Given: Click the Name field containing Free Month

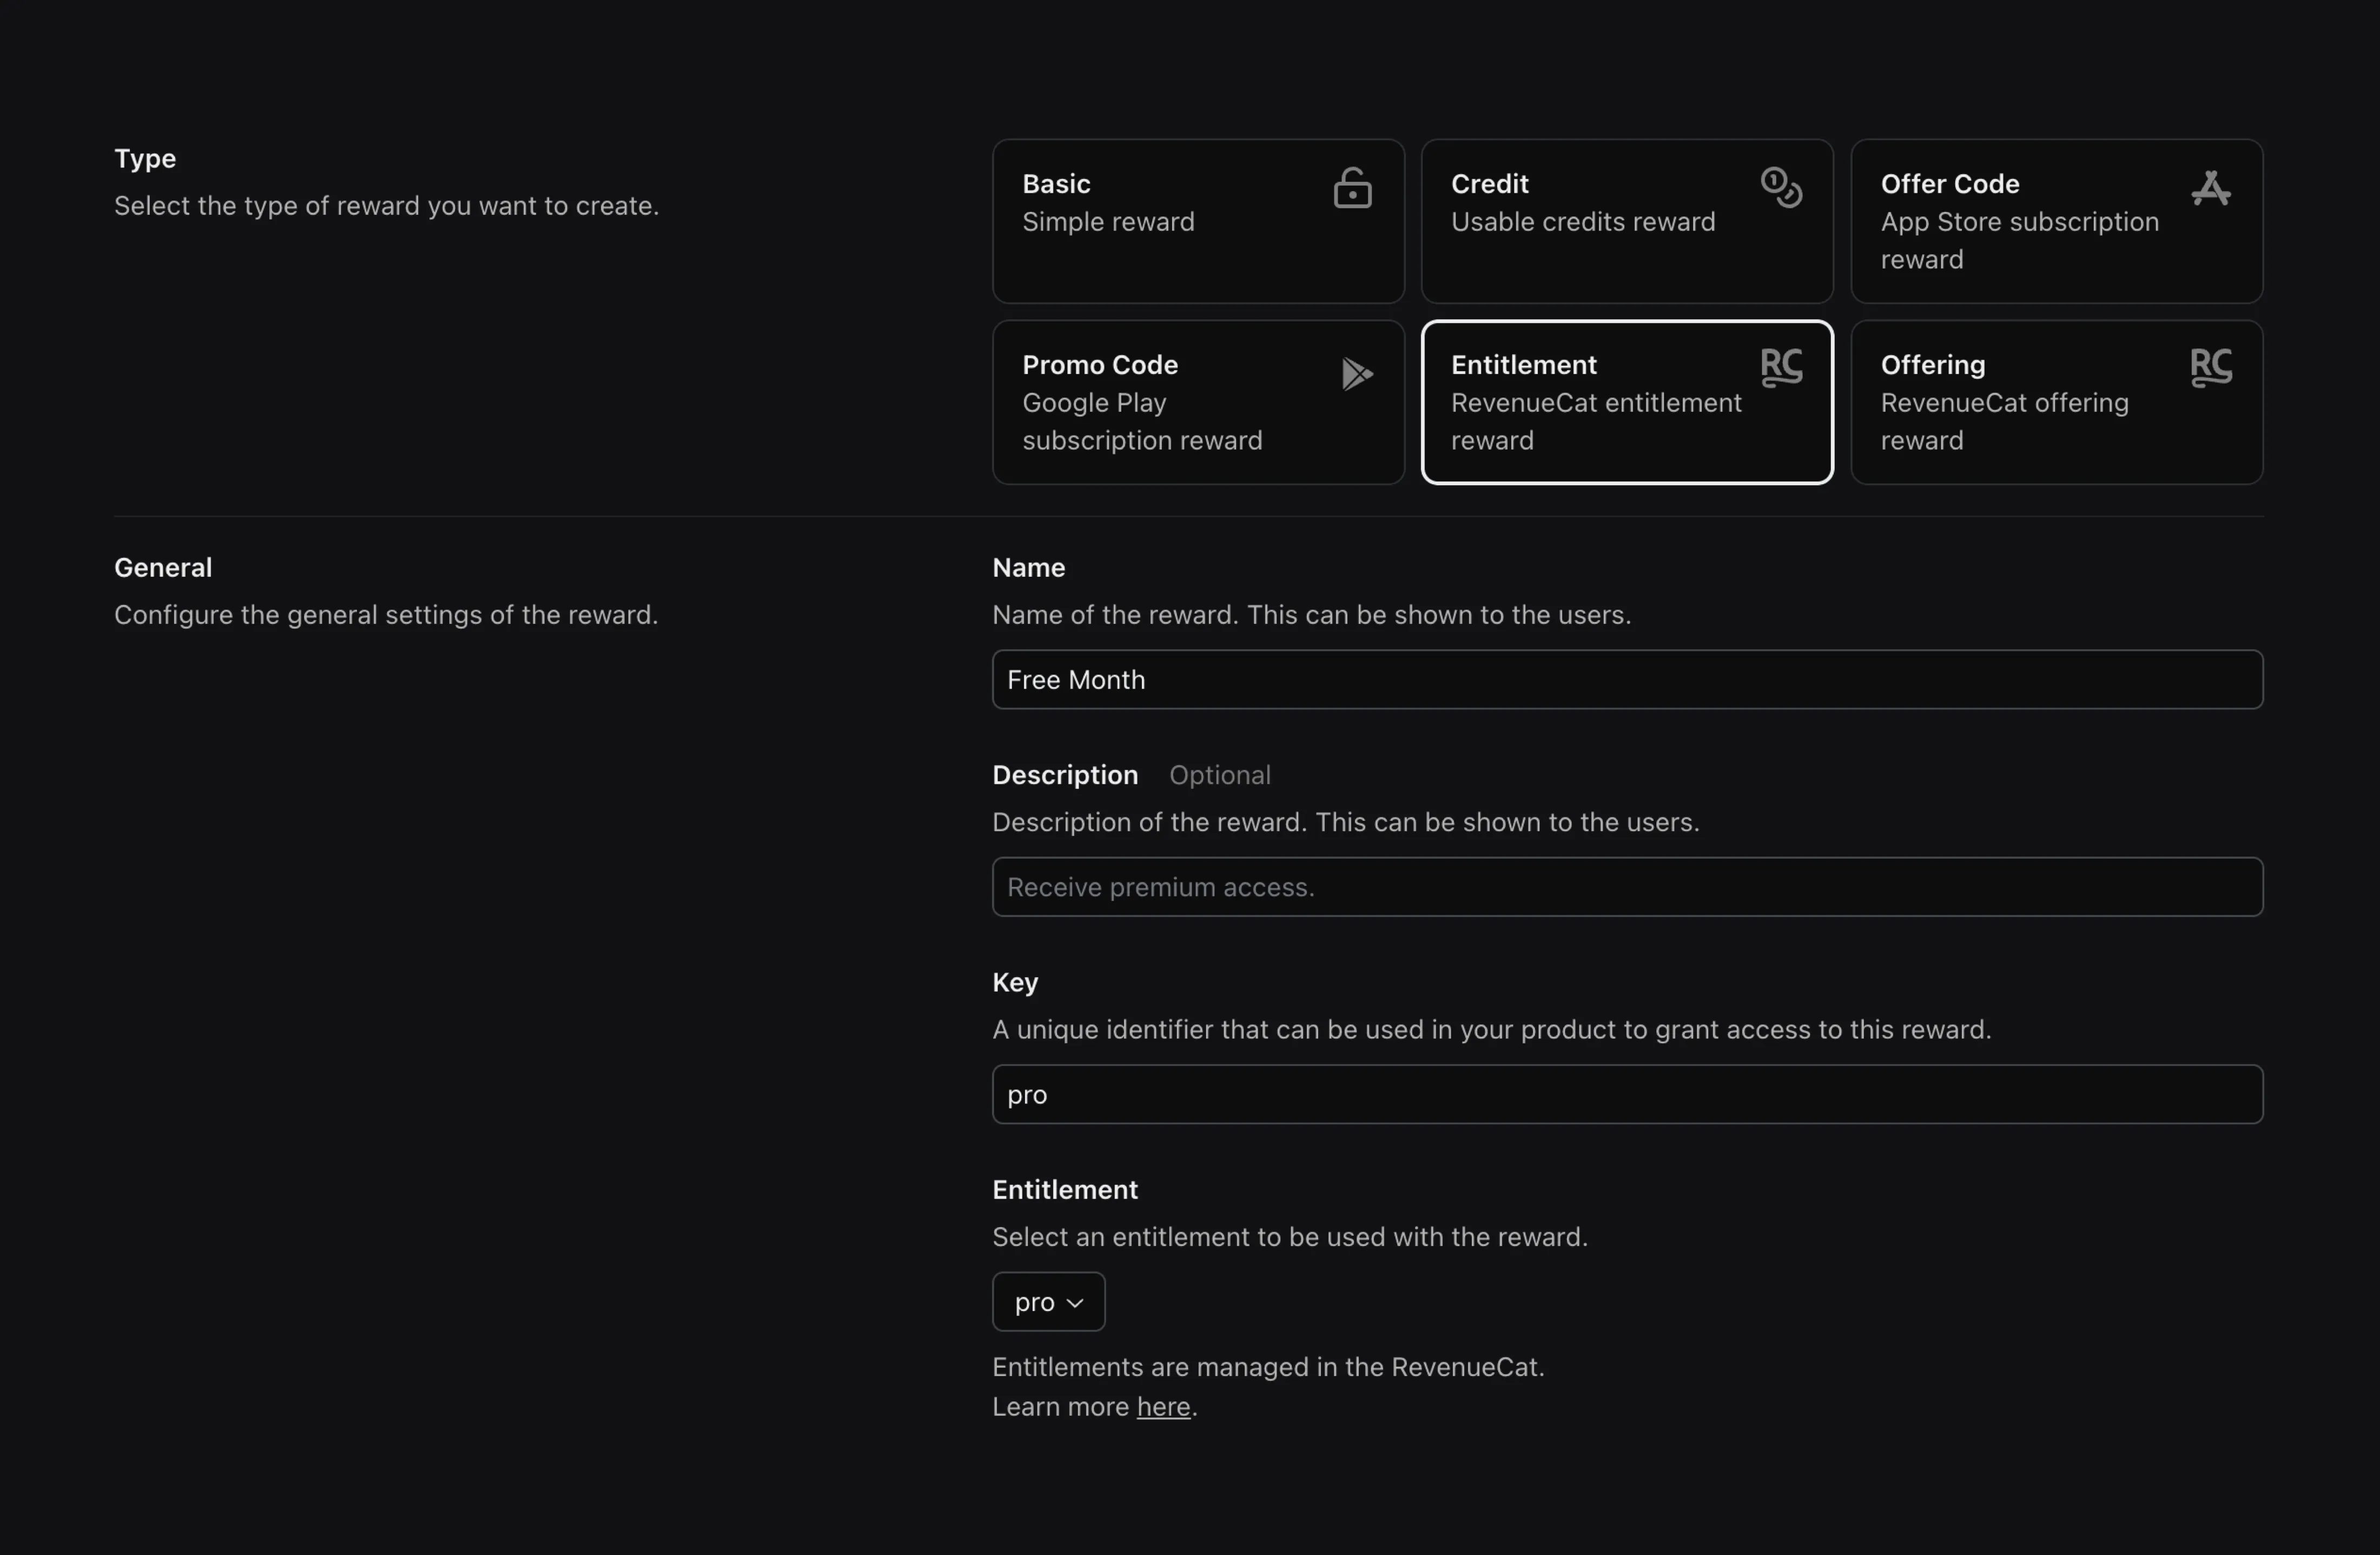Looking at the screenshot, I should pyautogui.click(x=1626, y=679).
